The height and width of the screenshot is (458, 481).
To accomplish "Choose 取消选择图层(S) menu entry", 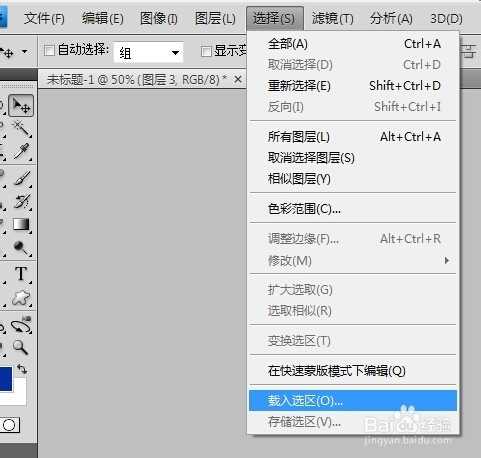I will click(x=353, y=158).
